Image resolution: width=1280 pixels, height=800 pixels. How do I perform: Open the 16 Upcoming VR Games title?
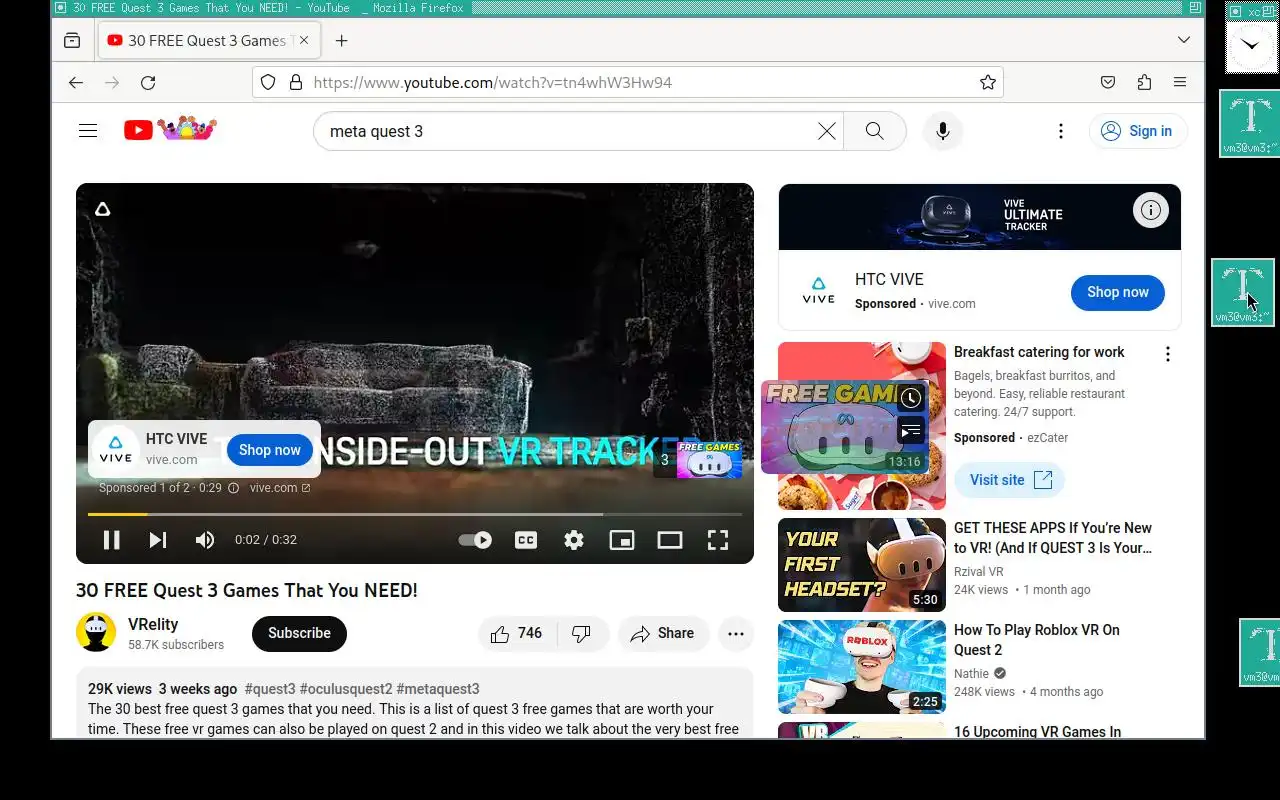tap(1037, 731)
